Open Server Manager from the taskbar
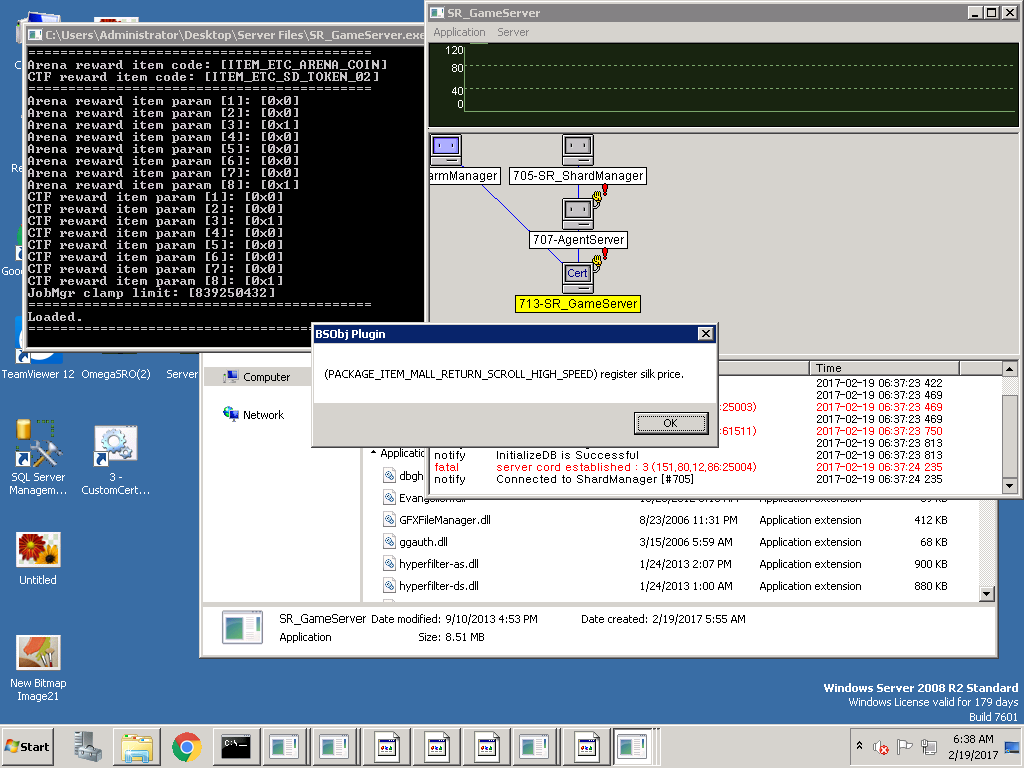The image size is (1024, 768). [x=88, y=746]
